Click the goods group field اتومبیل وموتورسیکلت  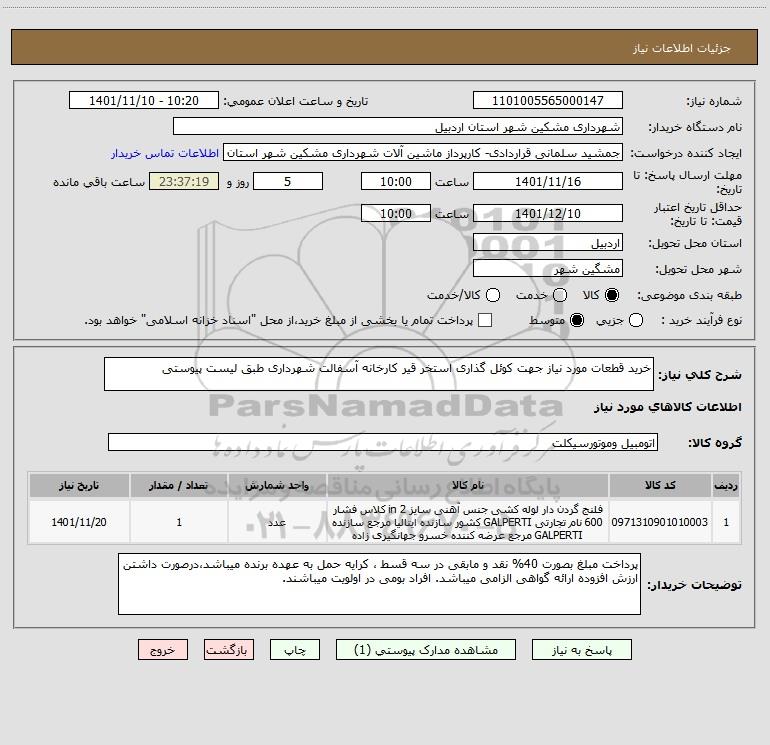coord(383,442)
